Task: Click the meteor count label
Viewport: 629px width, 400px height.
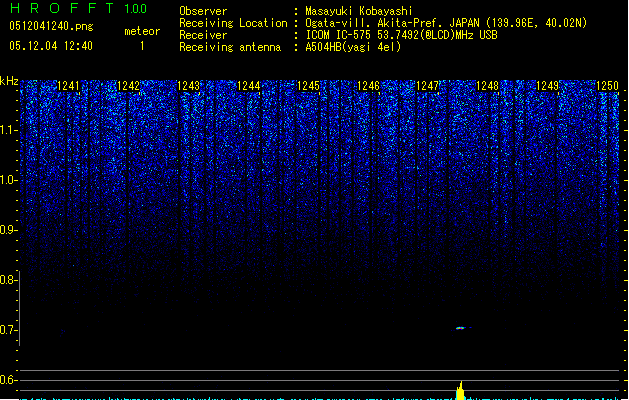Action: tap(142, 31)
